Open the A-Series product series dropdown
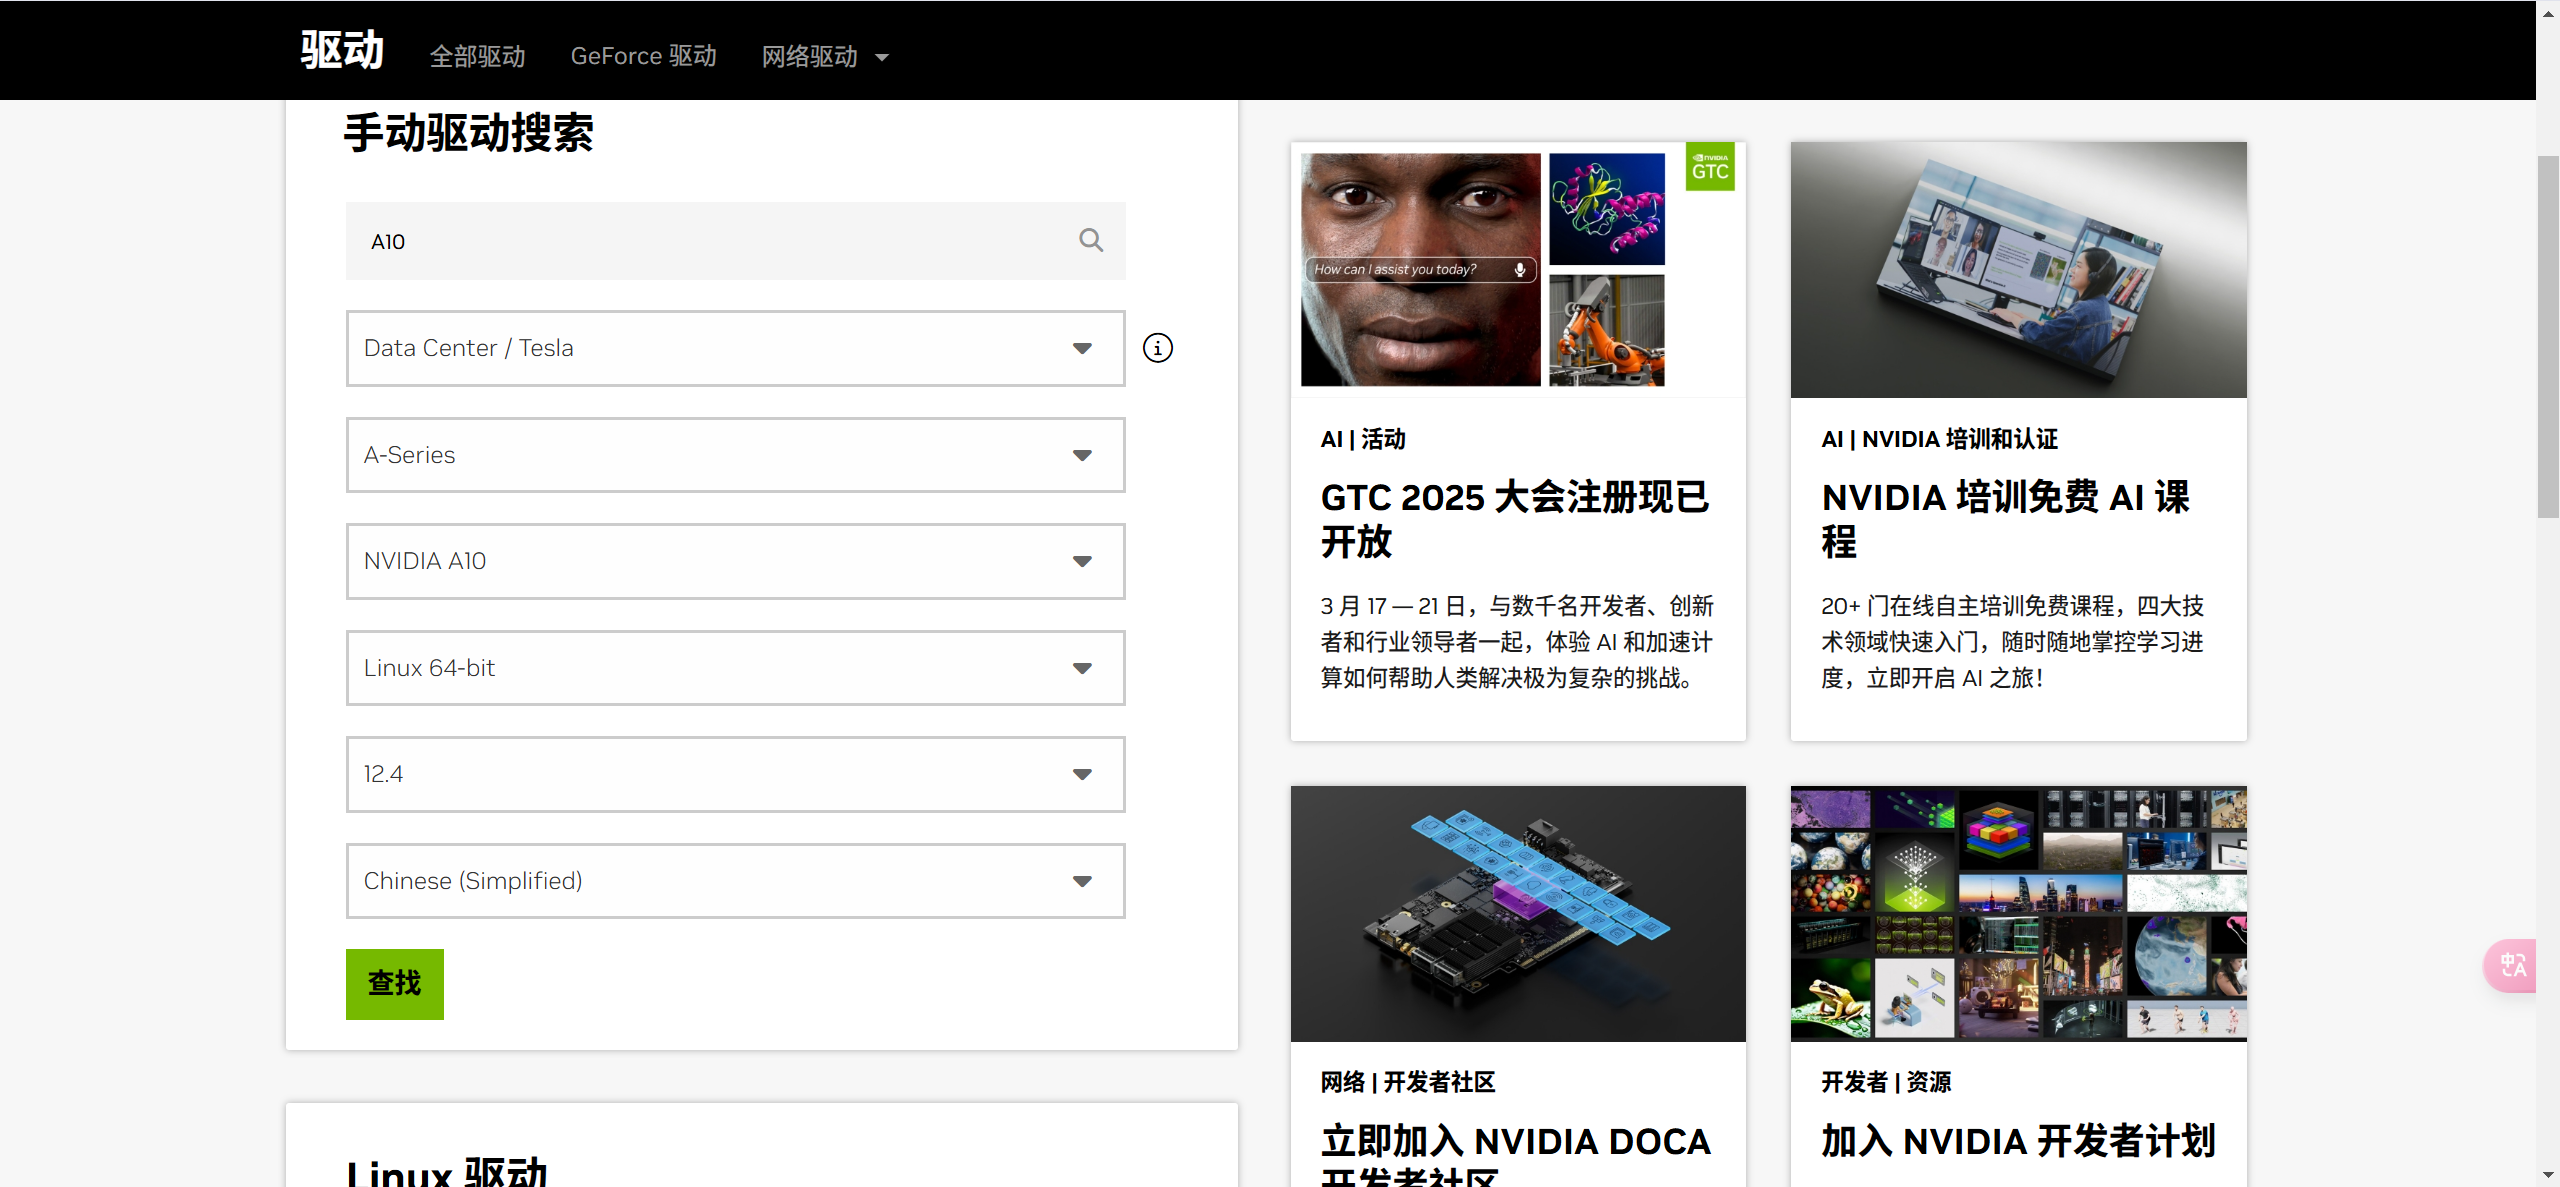The image size is (2560, 1187). tap(735, 455)
